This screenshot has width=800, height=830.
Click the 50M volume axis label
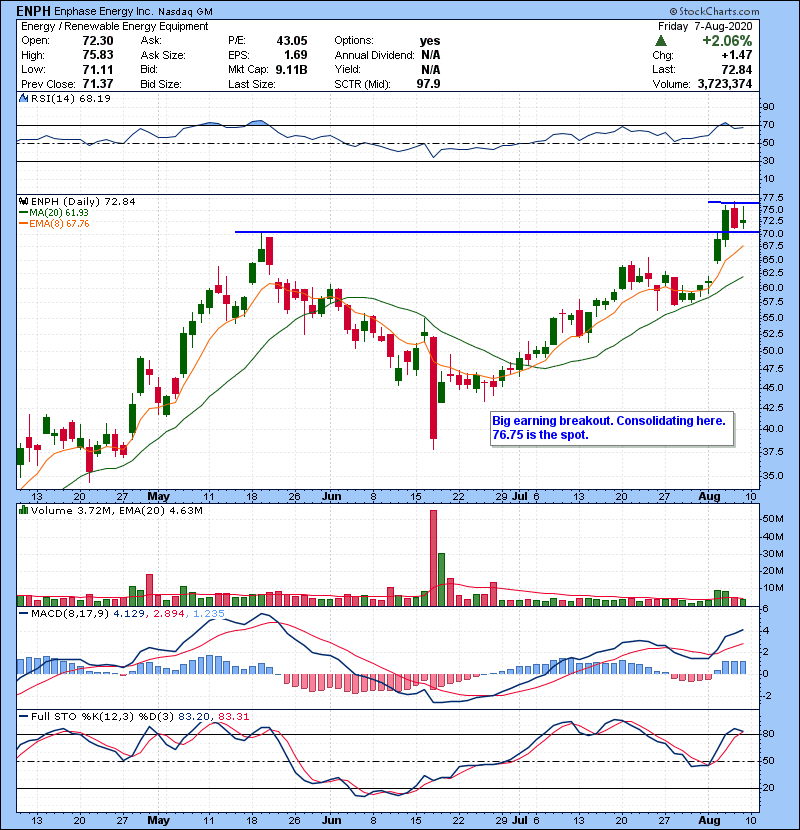pos(772,519)
